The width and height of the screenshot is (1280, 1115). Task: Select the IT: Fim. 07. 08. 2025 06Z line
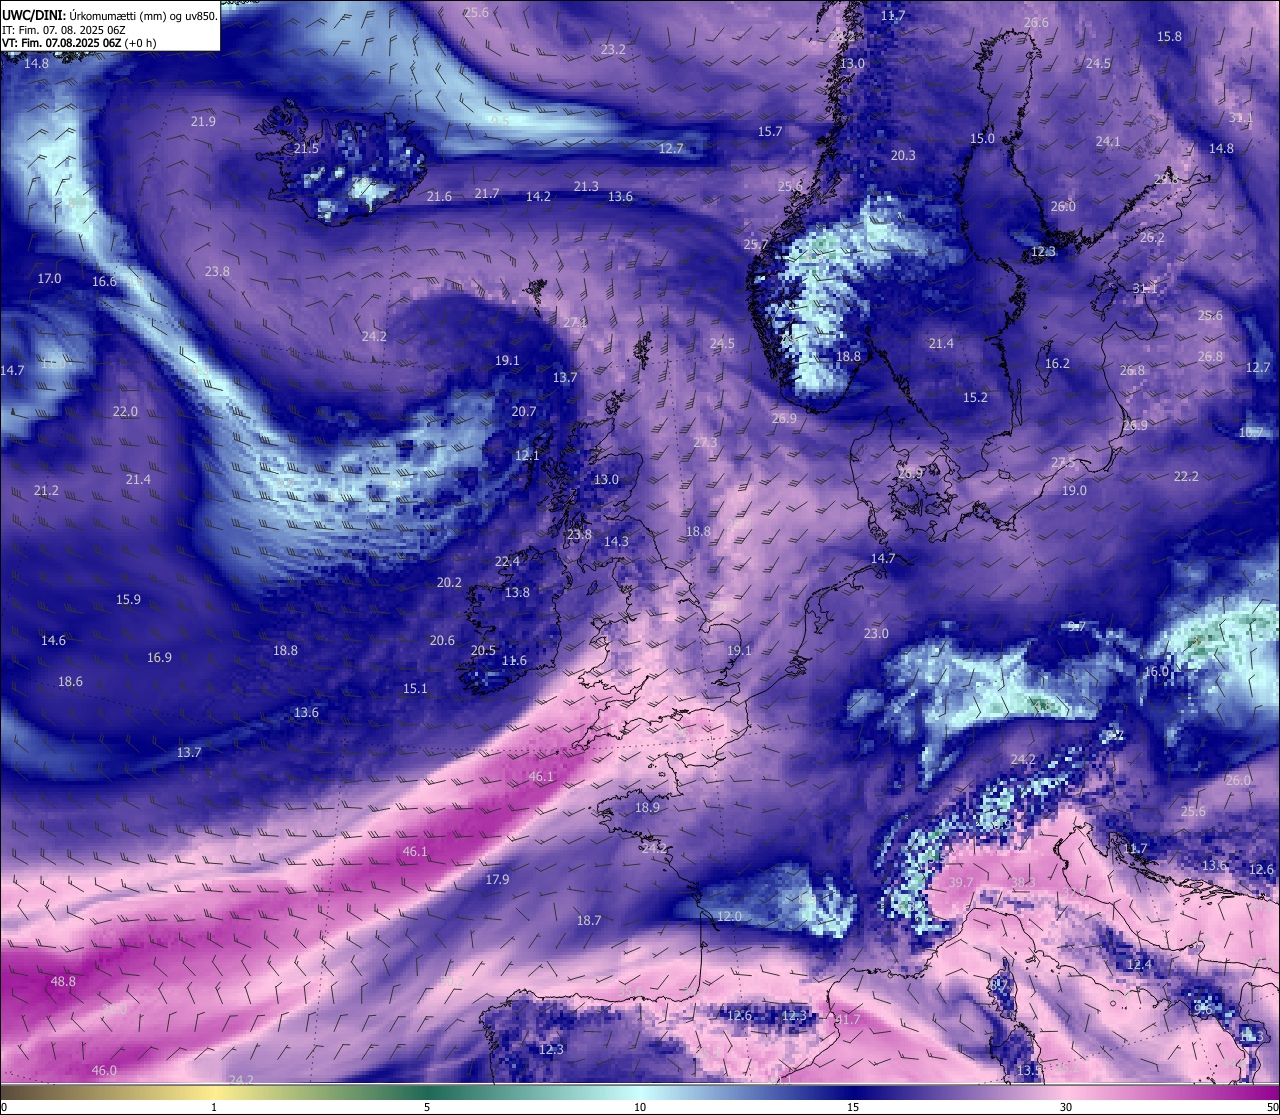tap(64, 30)
